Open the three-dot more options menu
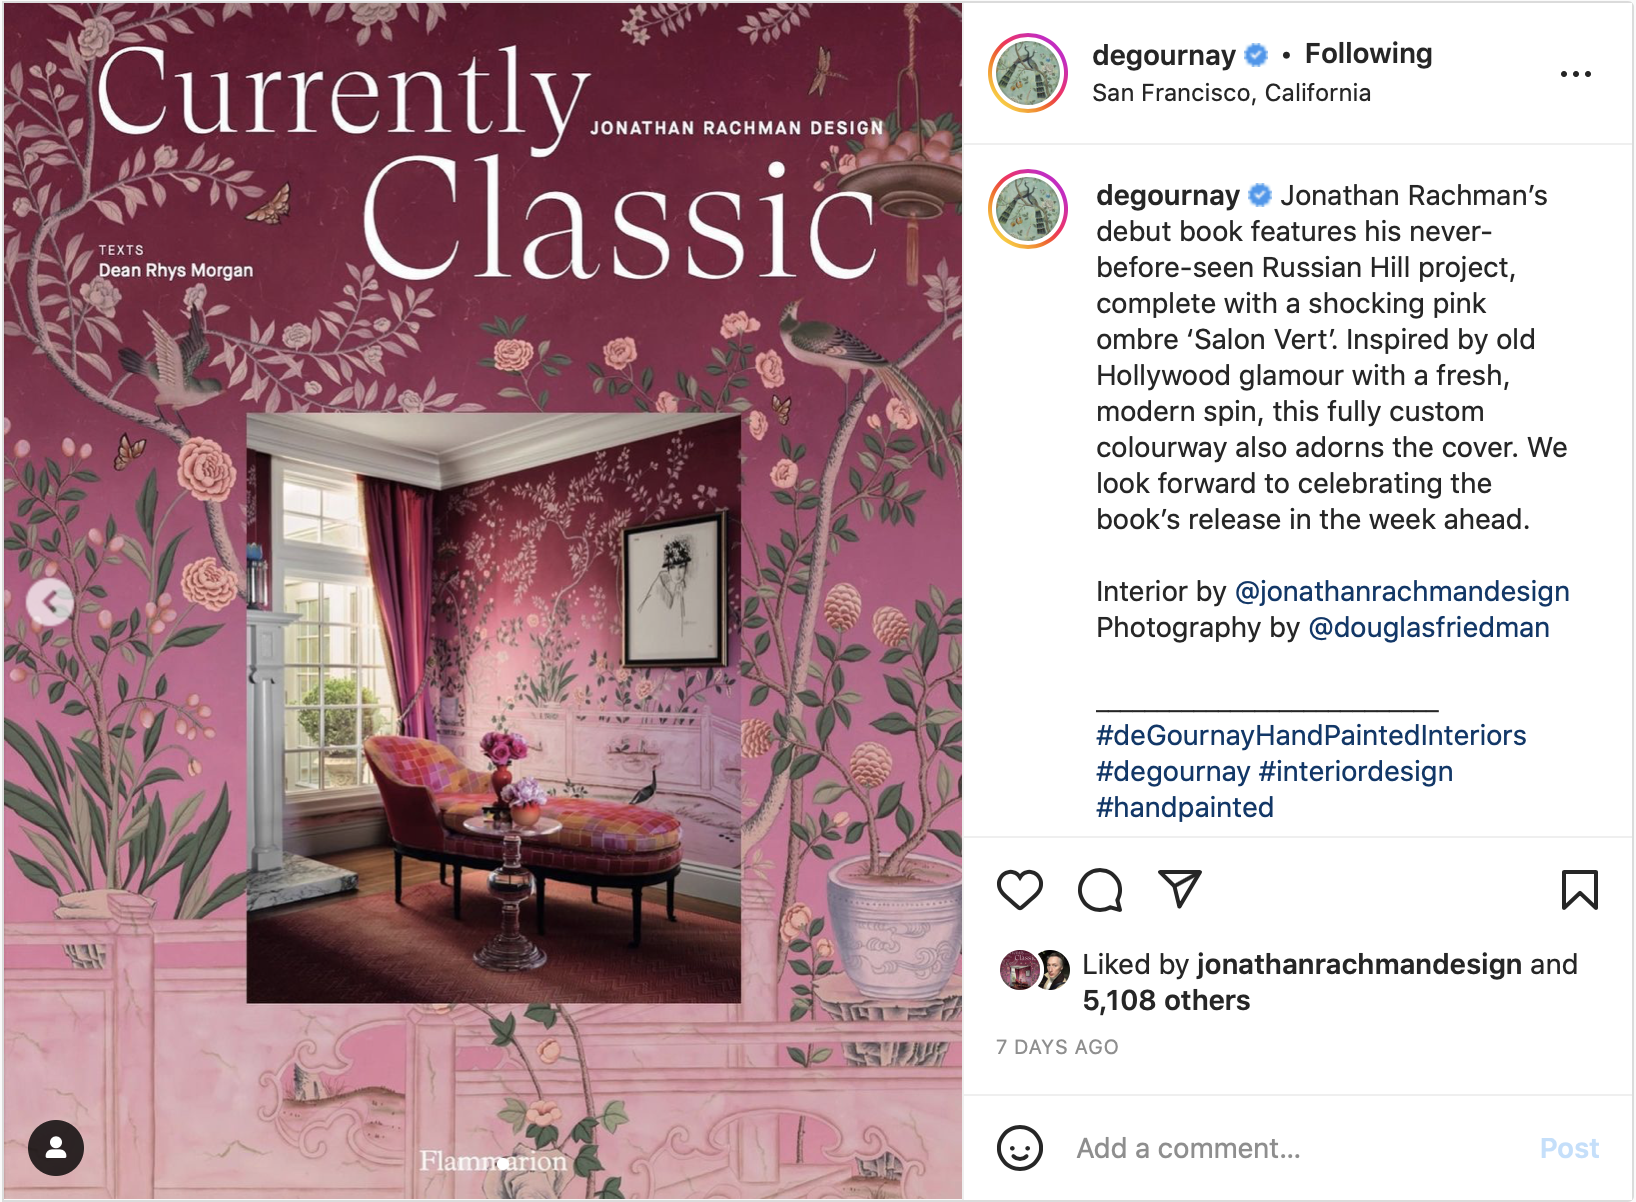This screenshot has width=1636, height=1202. click(x=1575, y=74)
